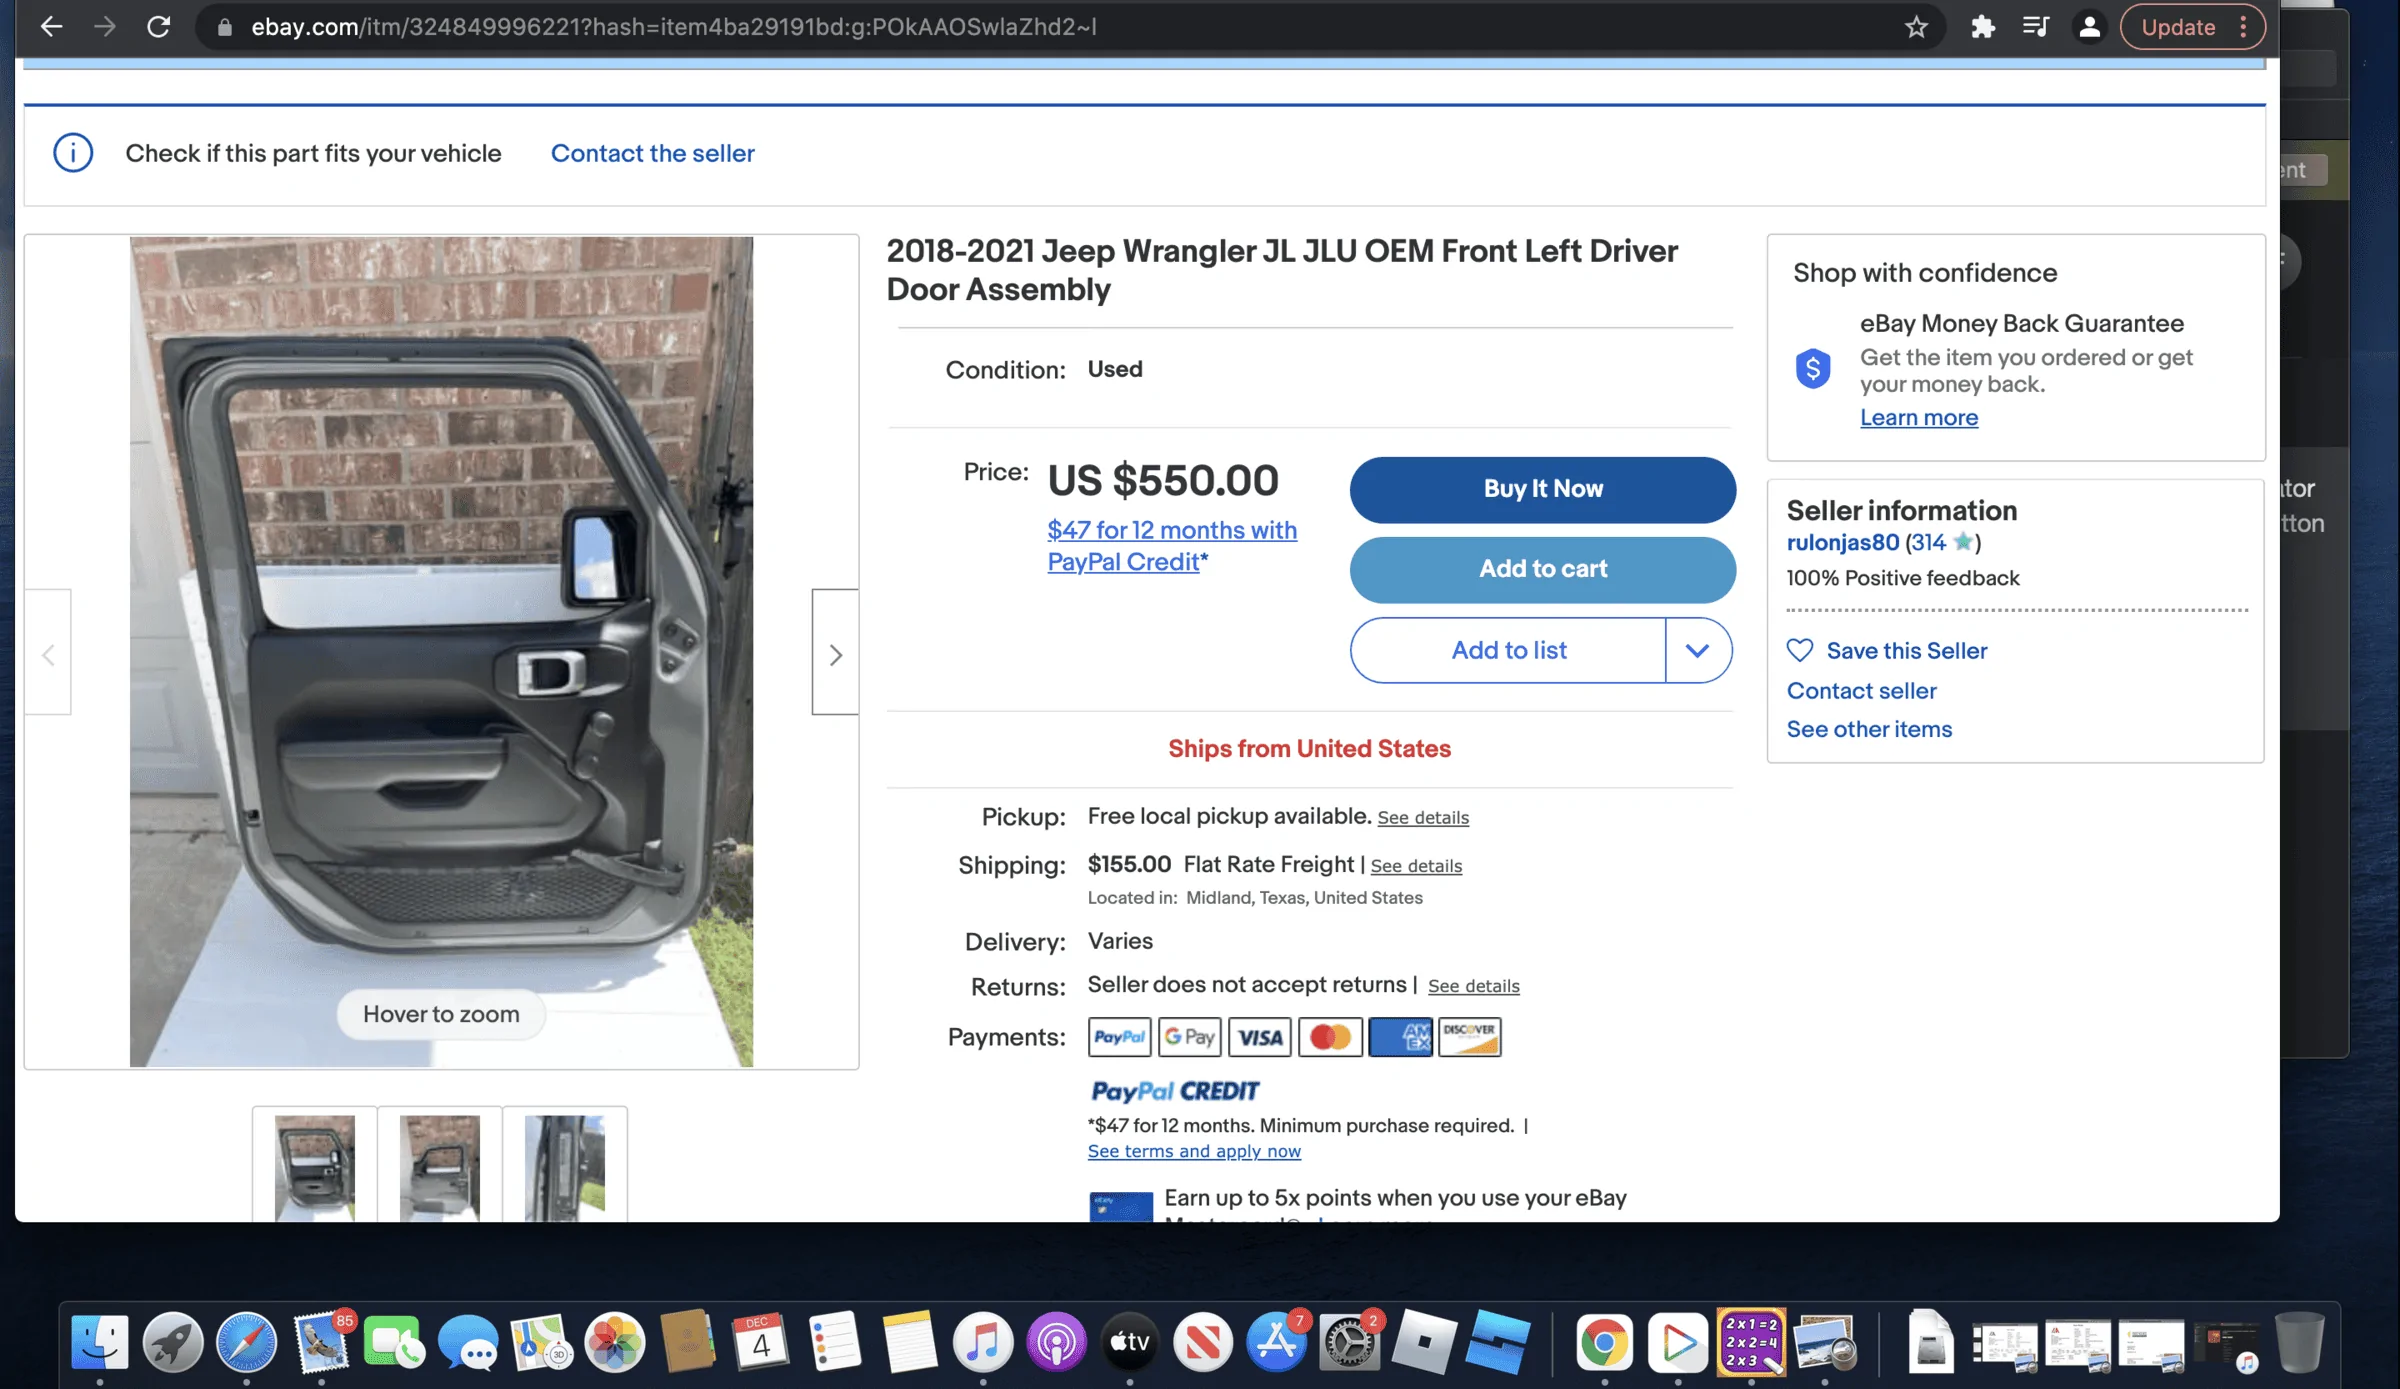Image resolution: width=2400 pixels, height=1389 pixels.
Task: Go forward using the browser forward arrow
Action: (105, 27)
